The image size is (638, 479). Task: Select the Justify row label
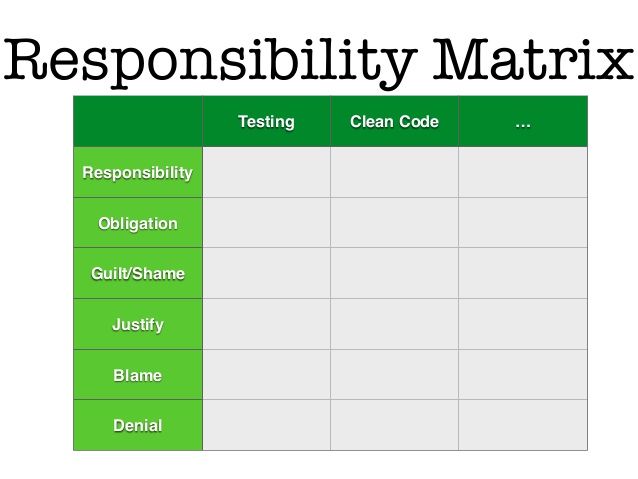point(138,324)
